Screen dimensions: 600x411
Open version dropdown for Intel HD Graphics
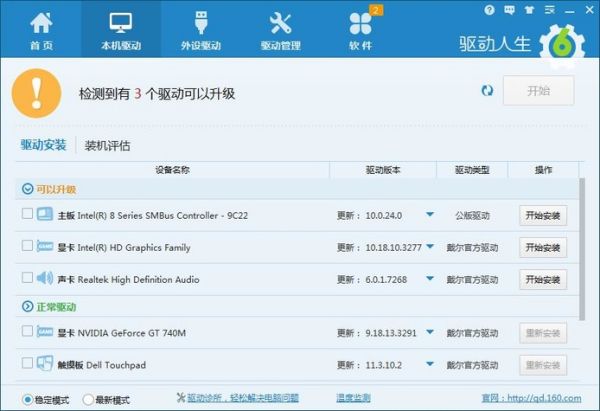(x=430, y=246)
